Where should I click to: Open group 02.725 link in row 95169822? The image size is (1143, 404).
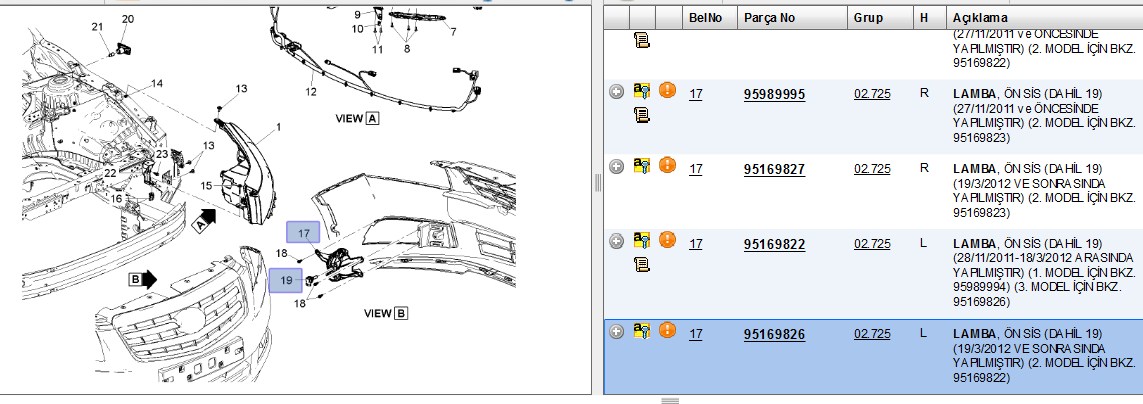tap(872, 244)
